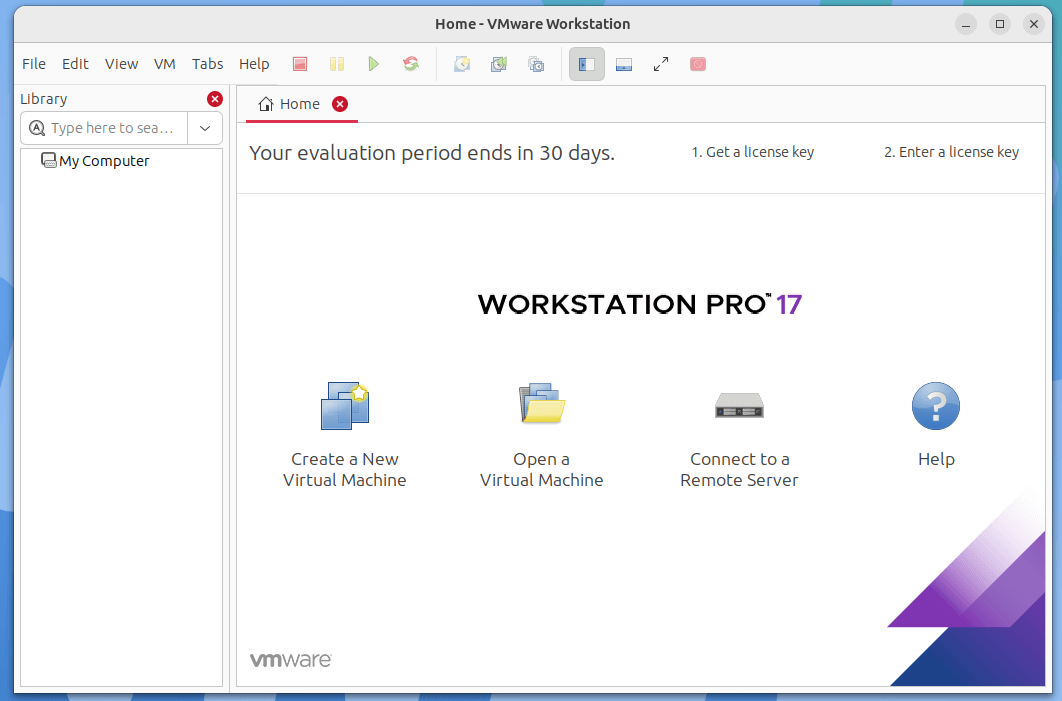Open a Virtual Machine

[x=541, y=430]
